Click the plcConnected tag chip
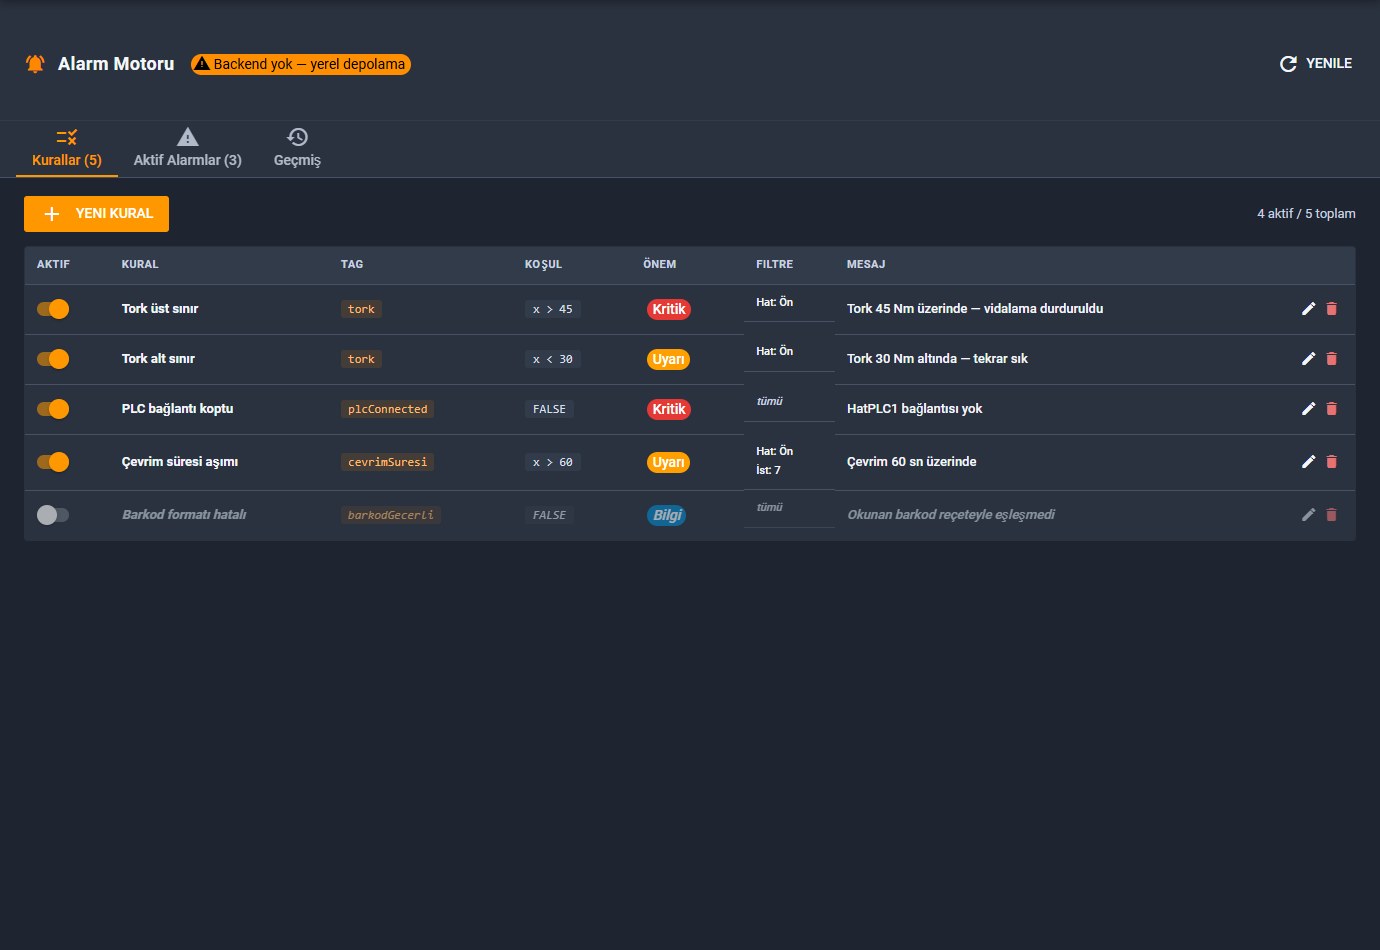Viewport: 1380px width, 950px height. 388,409
